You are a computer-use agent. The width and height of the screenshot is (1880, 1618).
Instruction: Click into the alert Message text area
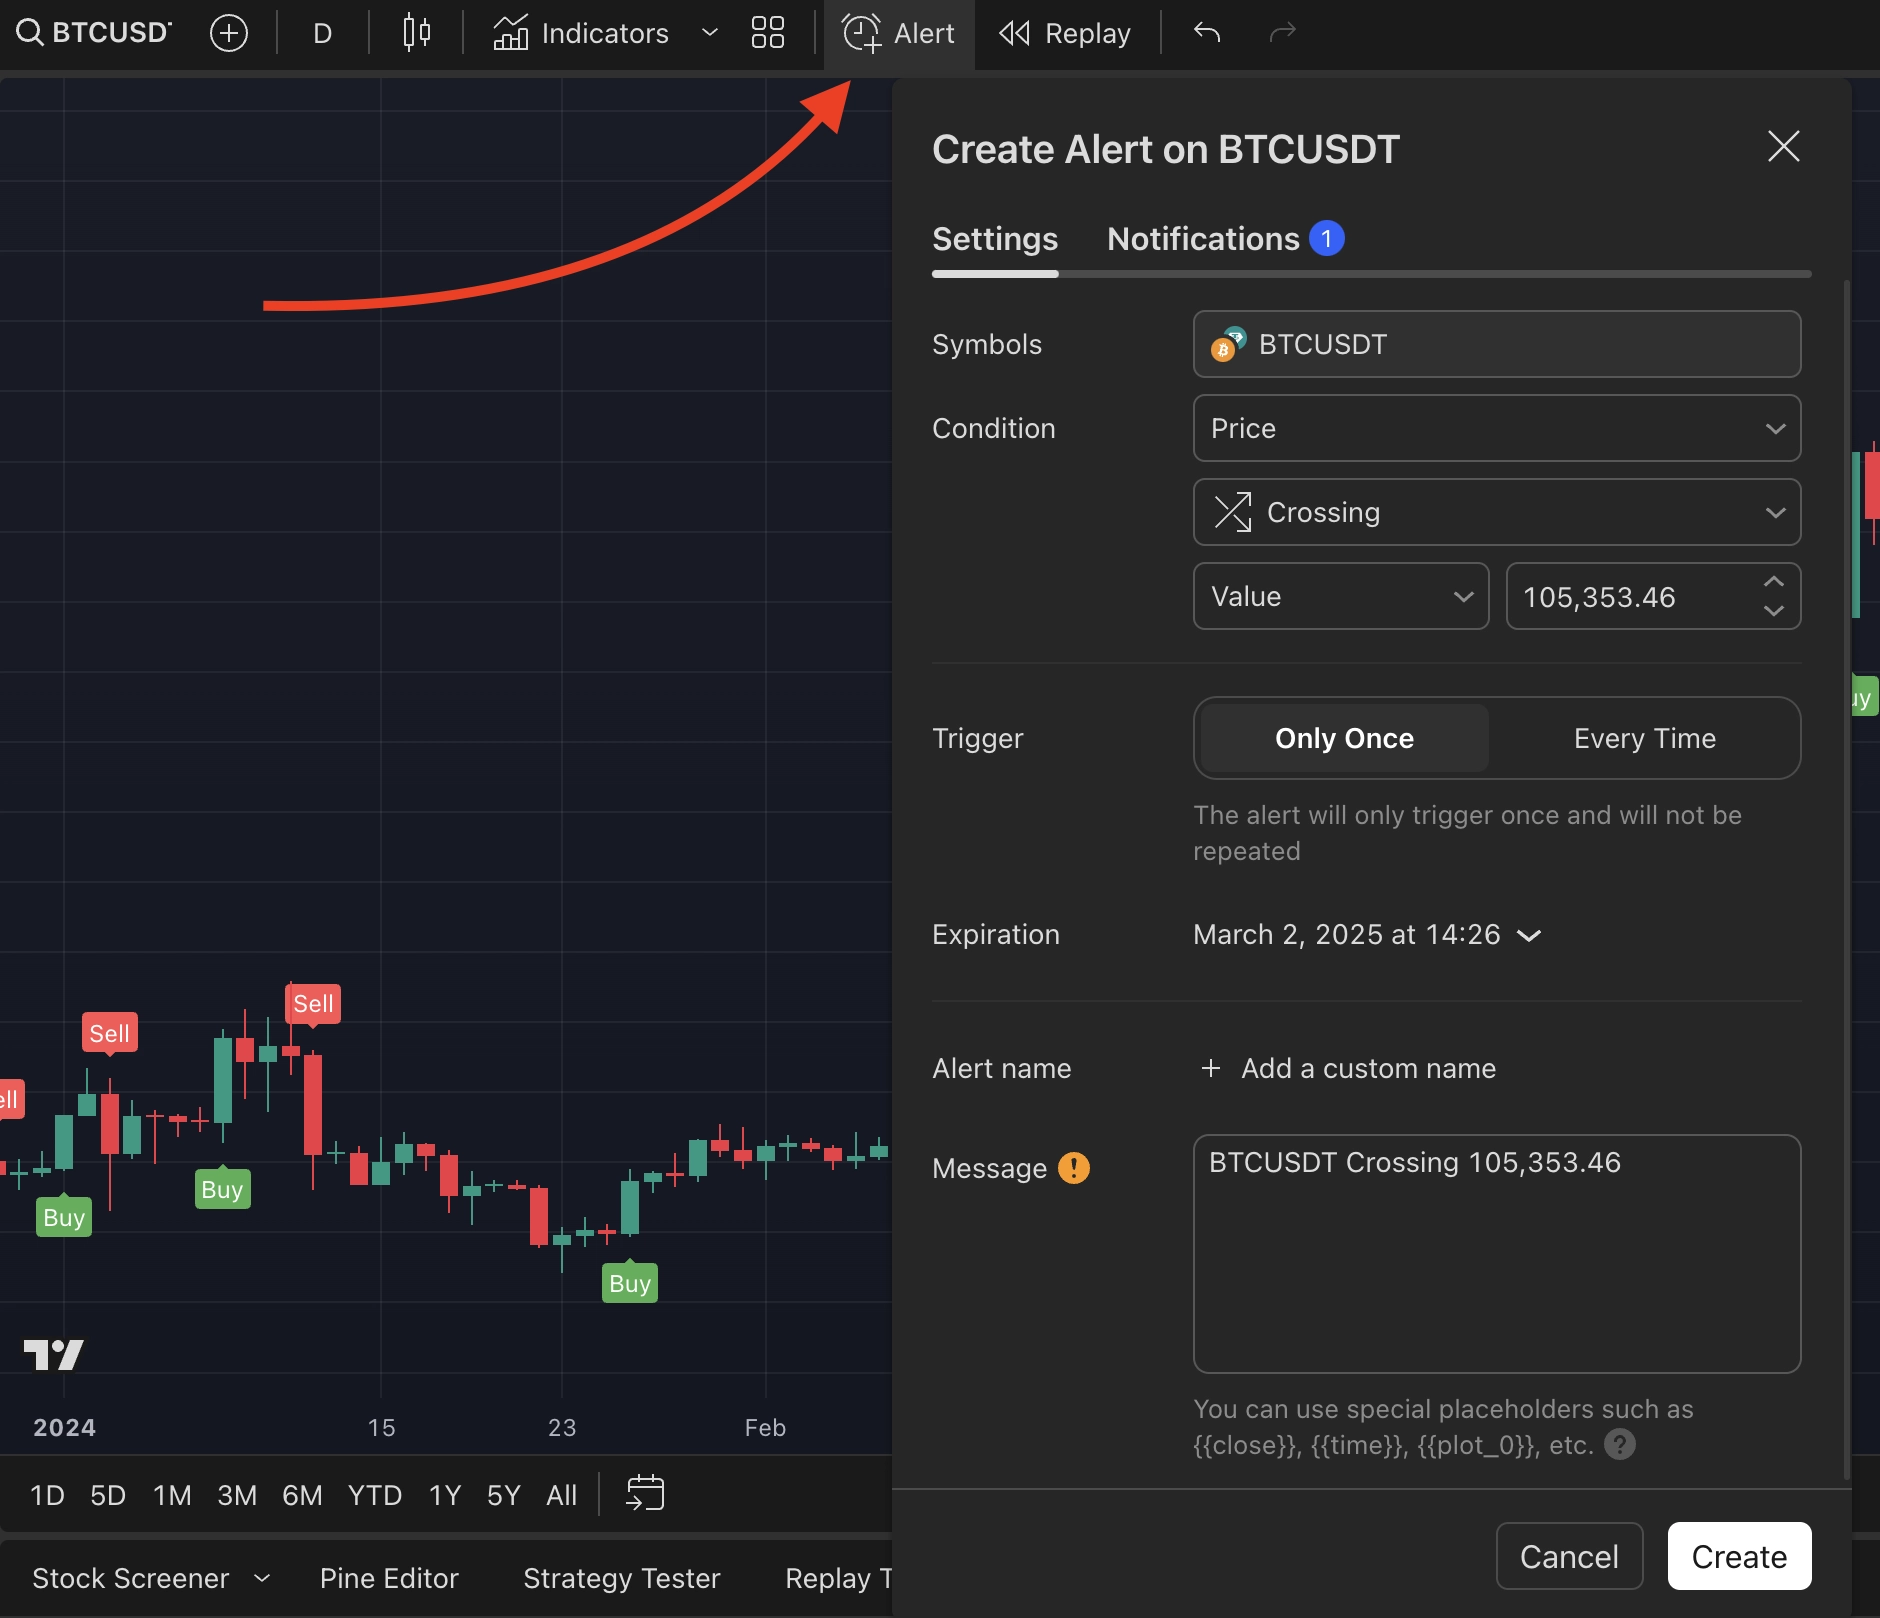(x=1497, y=1254)
